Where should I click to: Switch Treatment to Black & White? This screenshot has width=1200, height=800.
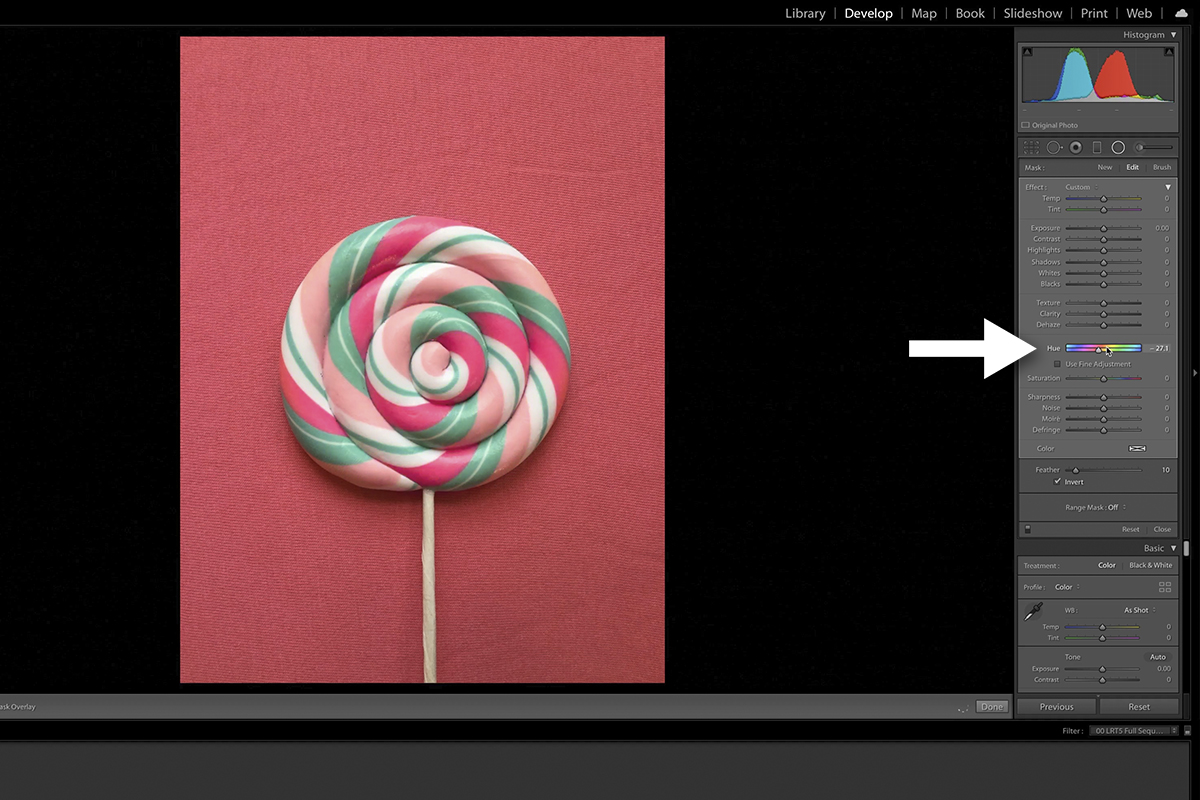[x=1150, y=565]
